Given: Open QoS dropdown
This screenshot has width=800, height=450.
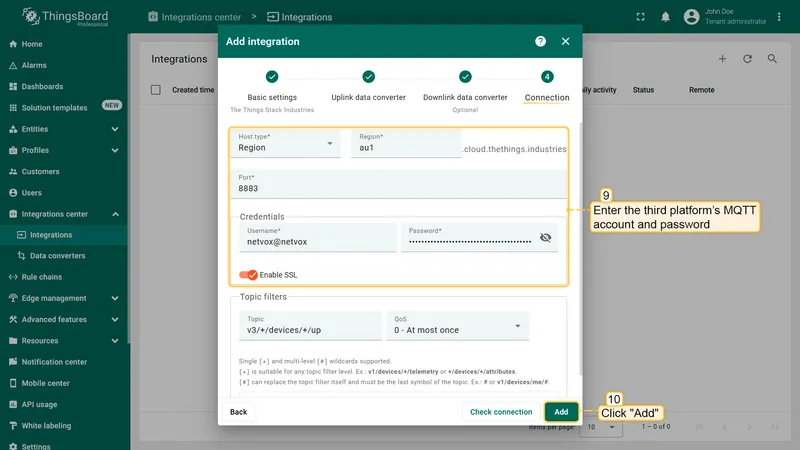Looking at the screenshot, I should pyautogui.click(x=458, y=326).
